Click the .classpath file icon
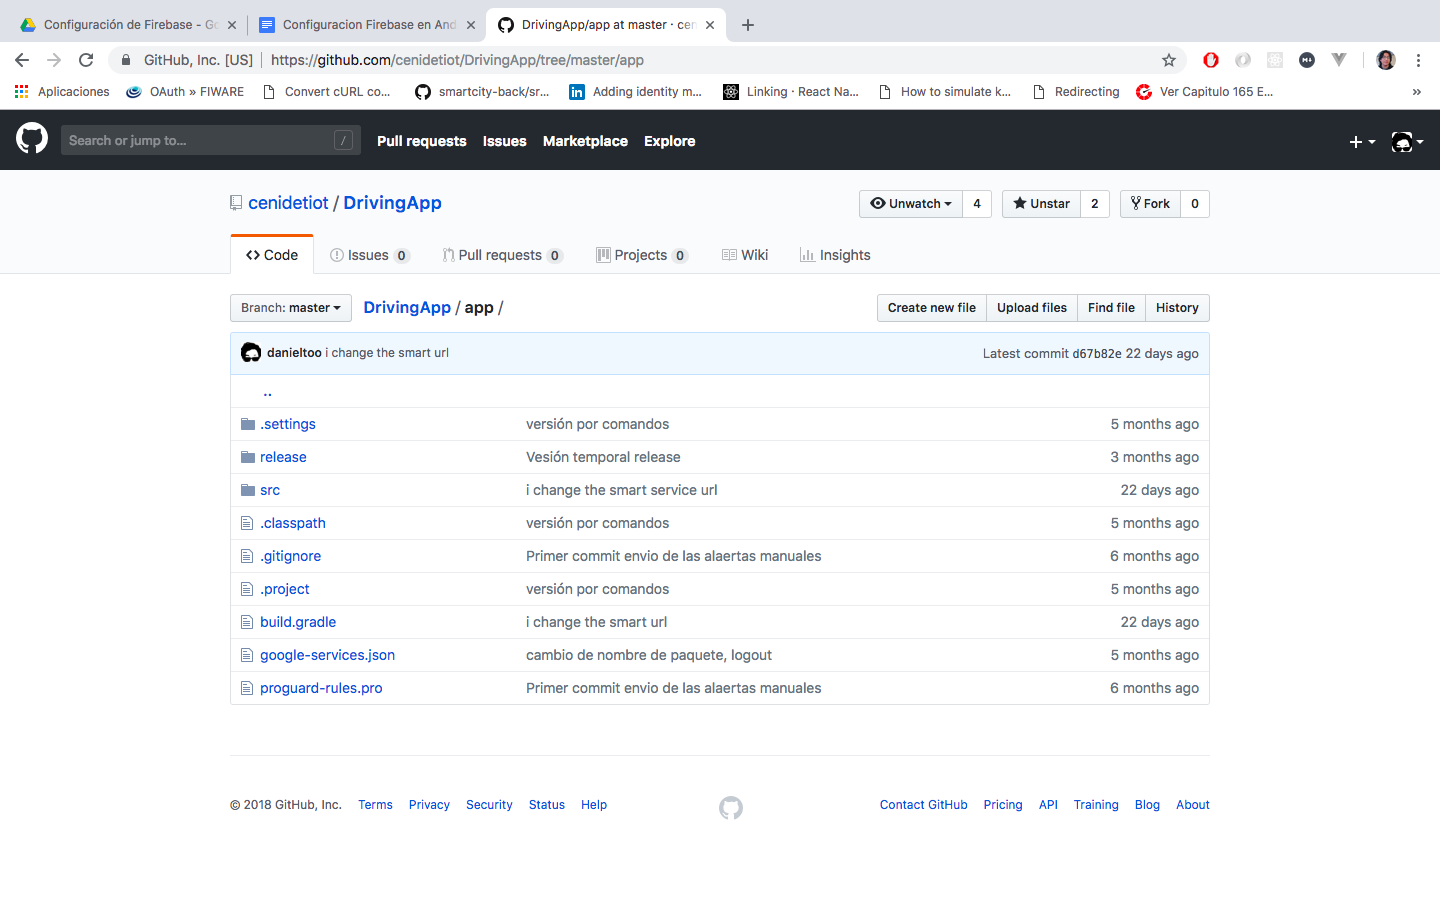1440x900 pixels. 247,523
